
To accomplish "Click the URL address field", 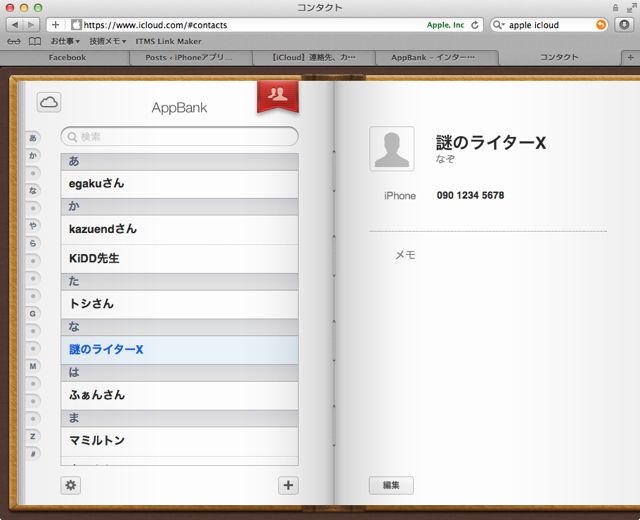I will 245,25.
